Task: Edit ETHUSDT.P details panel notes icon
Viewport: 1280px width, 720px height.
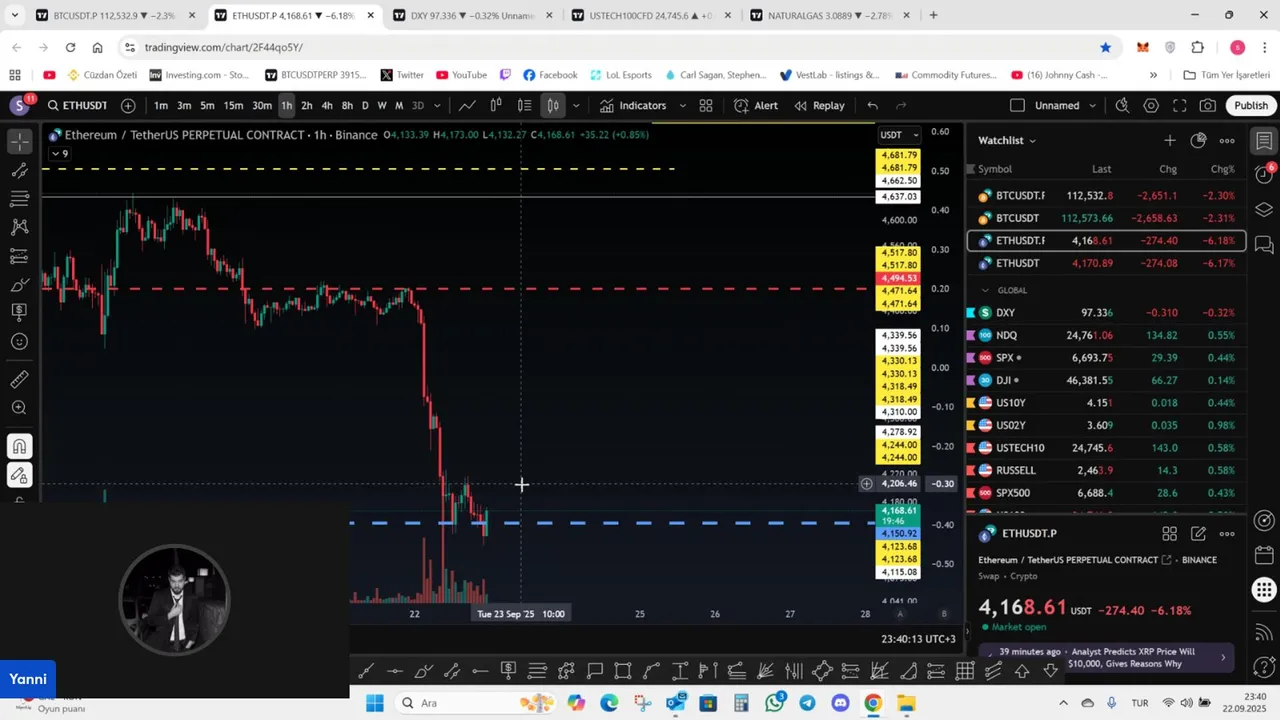Action: click(x=1198, y=534)
